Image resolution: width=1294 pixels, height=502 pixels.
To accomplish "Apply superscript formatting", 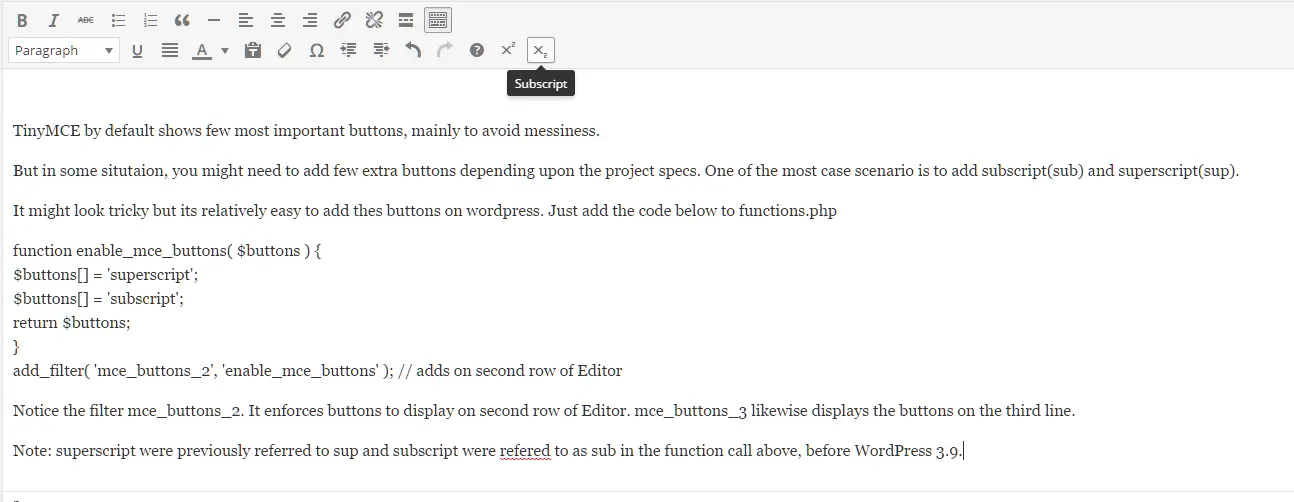I will click(x=509, y=50).
